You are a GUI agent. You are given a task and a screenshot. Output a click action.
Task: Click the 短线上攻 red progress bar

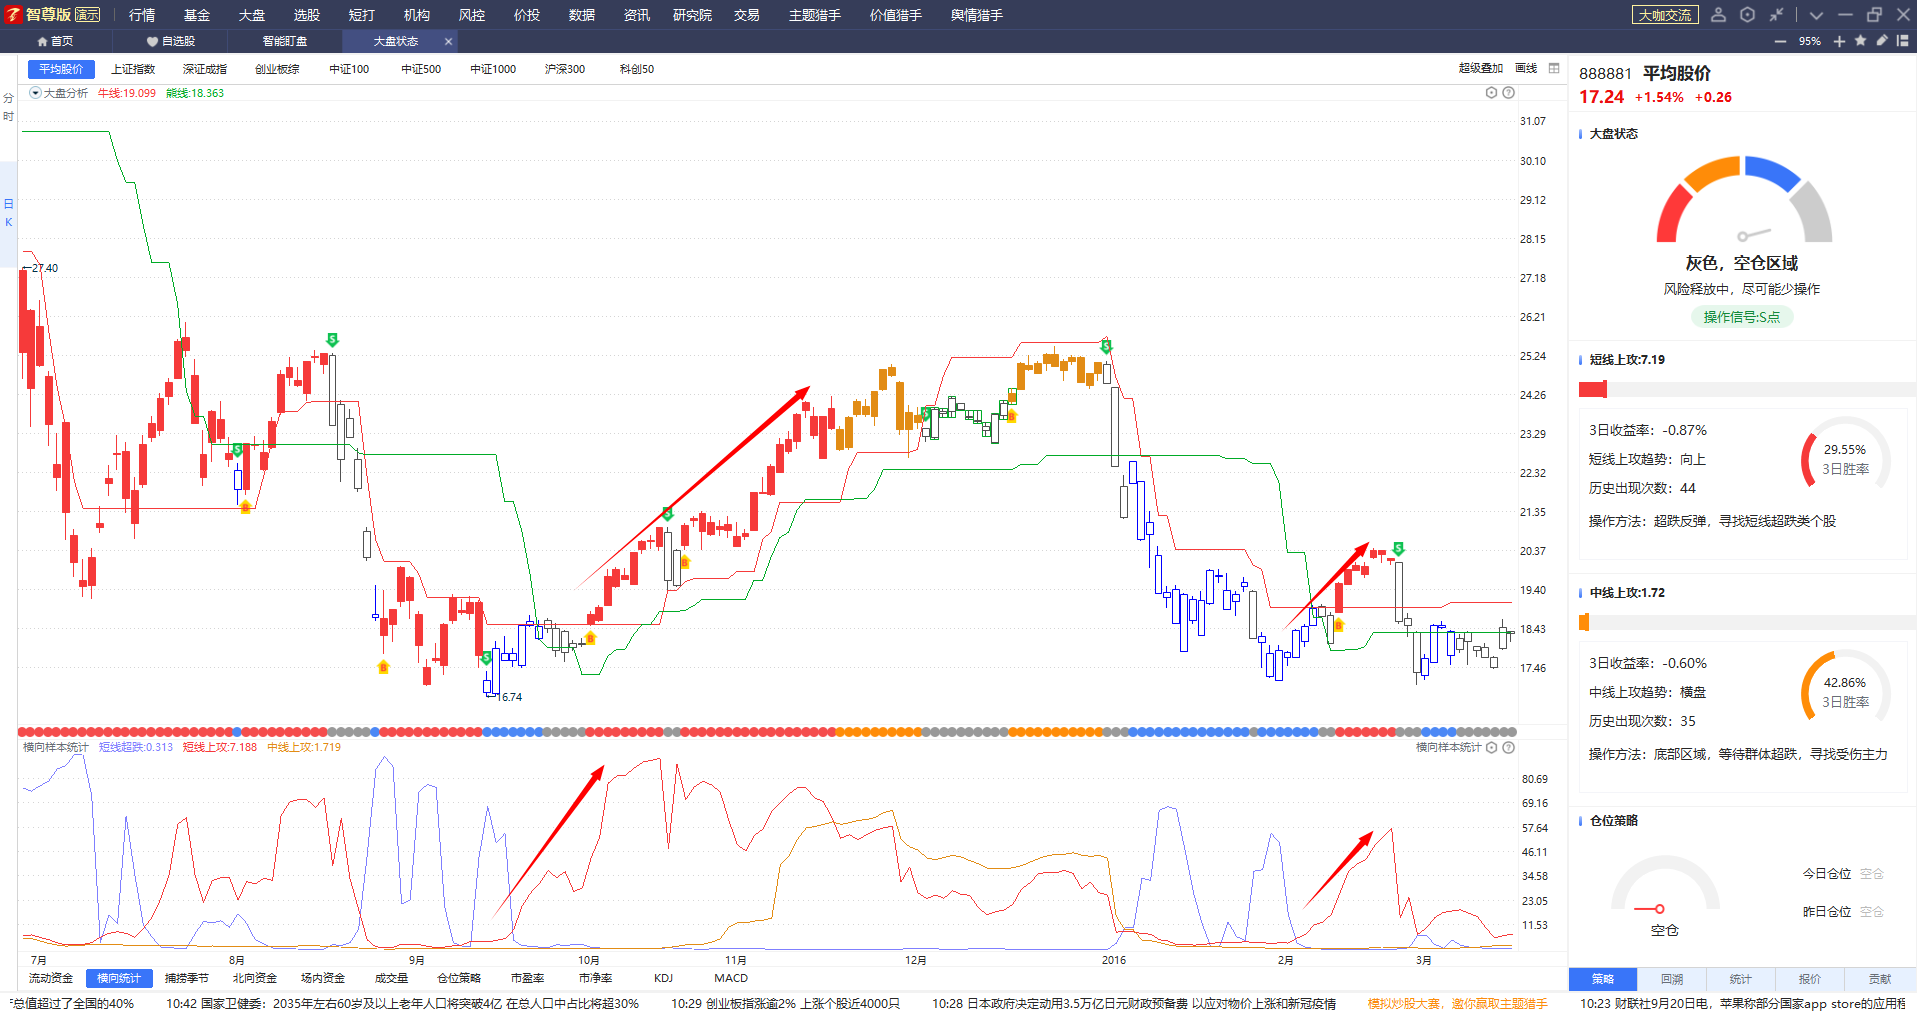(x=1593, y=389)
